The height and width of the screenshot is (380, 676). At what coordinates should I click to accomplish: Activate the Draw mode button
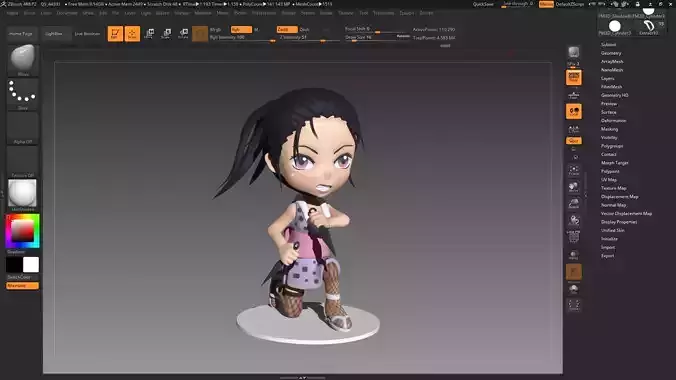coord(132,34)
